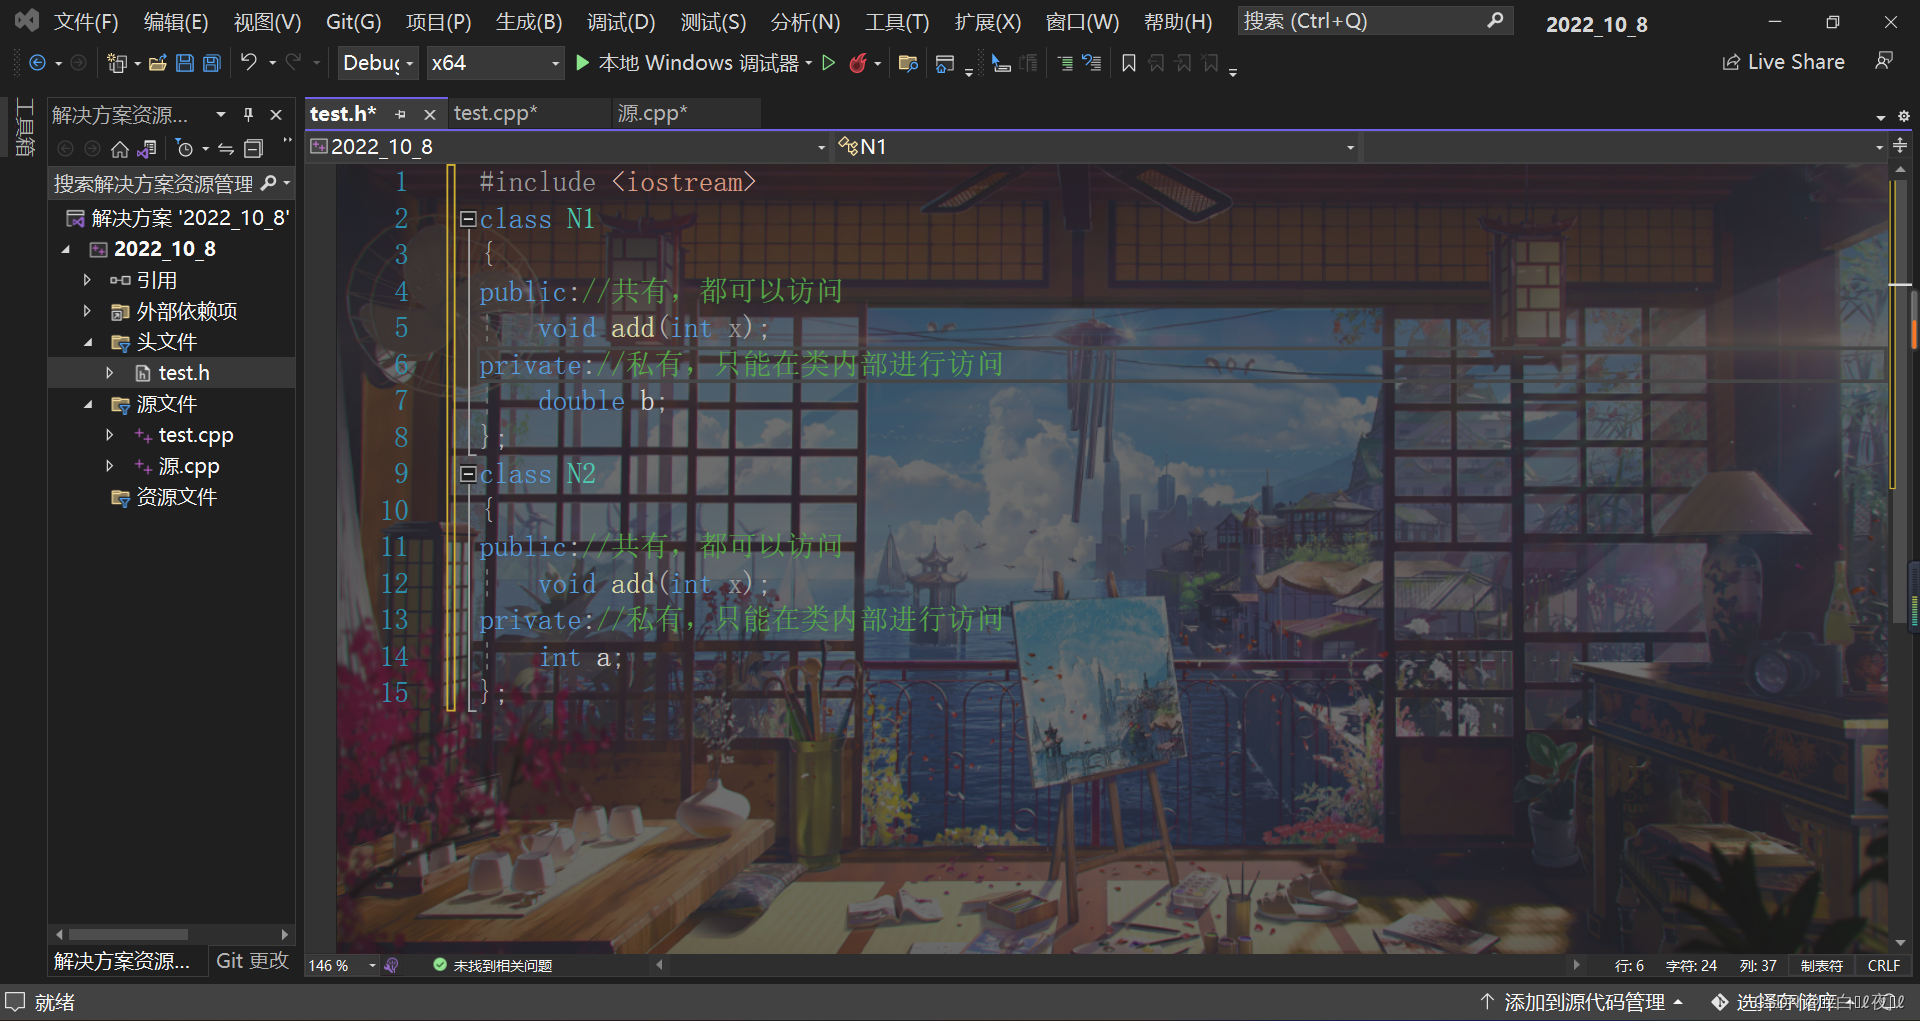Viewport: 1920px width, 1021px height.
Task: Switch to Git 更改 panel tab
Action: 252,961
